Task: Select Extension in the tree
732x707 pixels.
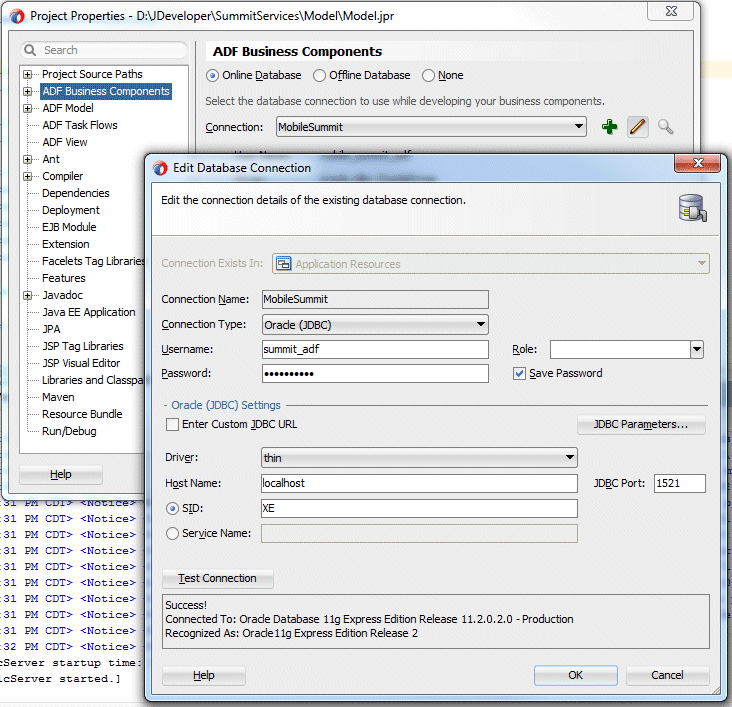Action: 66,244
